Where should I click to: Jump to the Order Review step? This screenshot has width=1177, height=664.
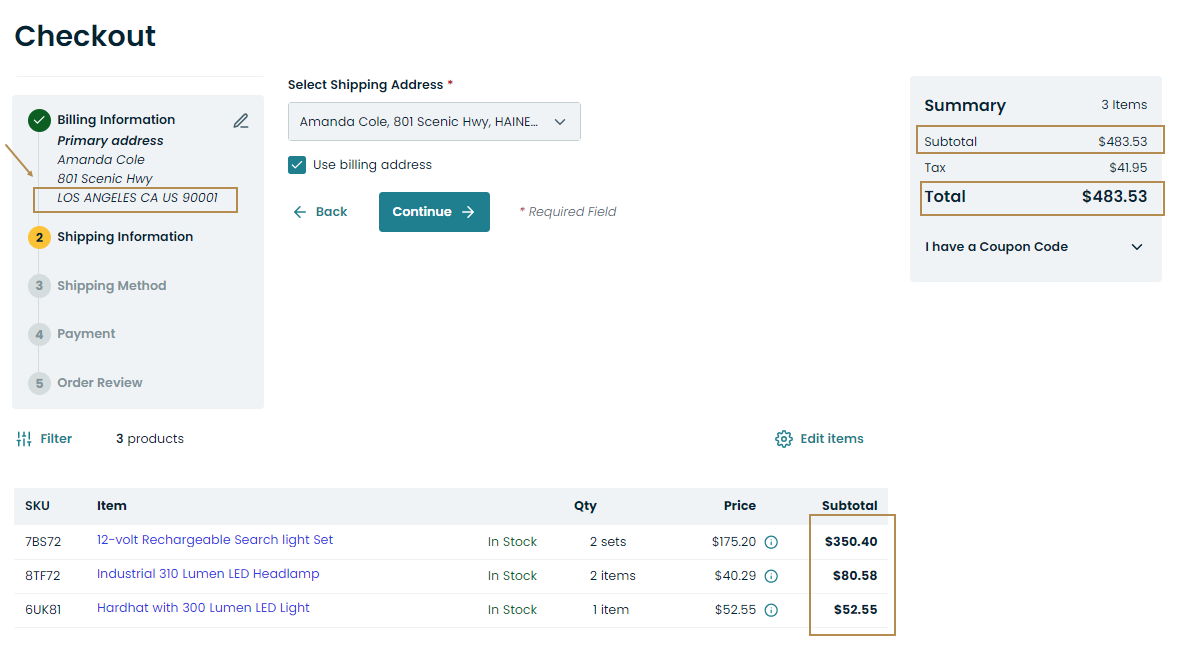(99, 383)
